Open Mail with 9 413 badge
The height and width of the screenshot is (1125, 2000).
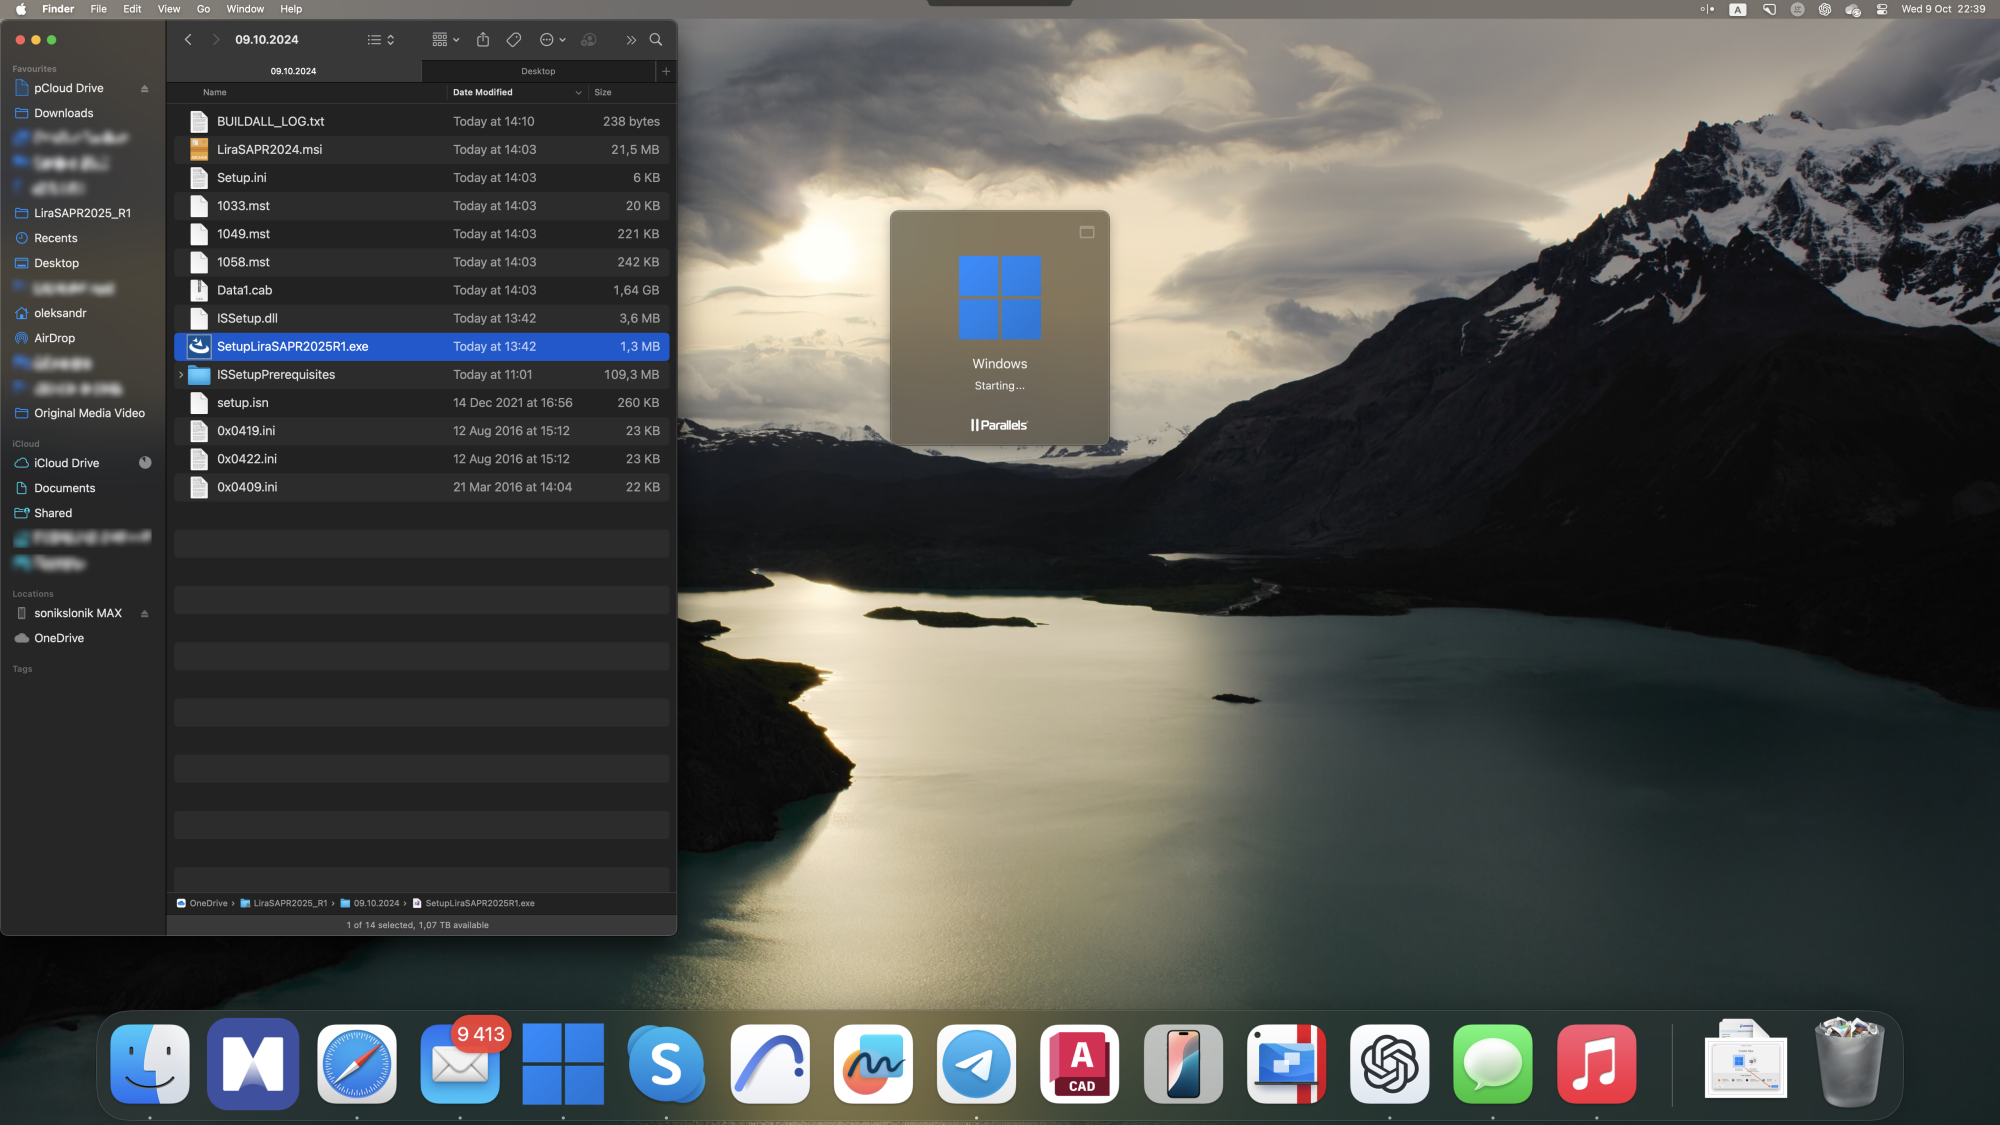[x=460, y=1064]
